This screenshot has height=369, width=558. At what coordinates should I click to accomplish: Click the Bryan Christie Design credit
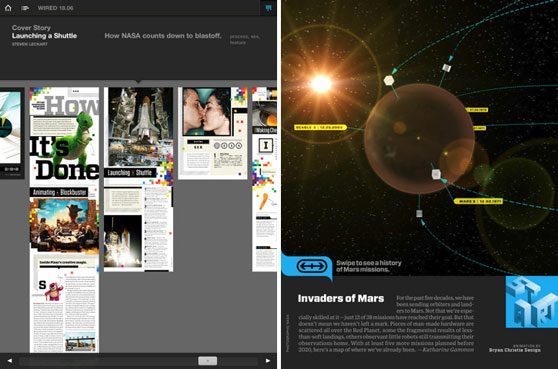tap(515, 350)
